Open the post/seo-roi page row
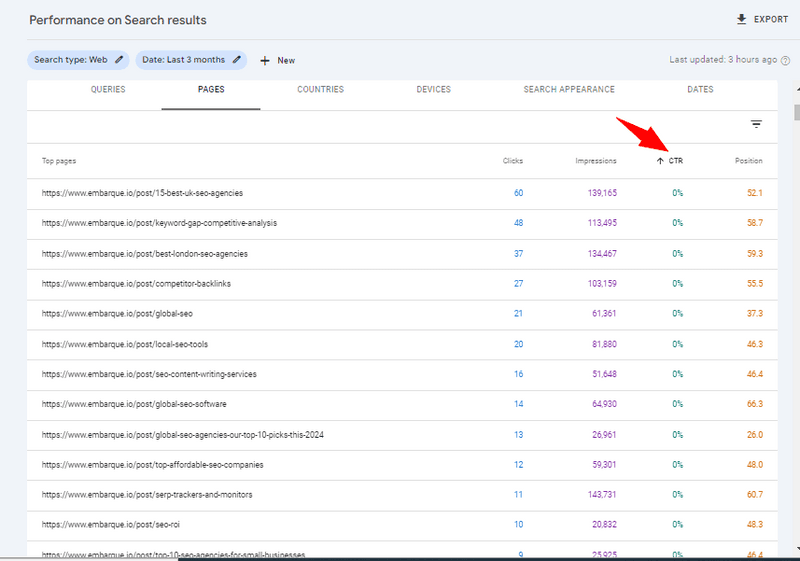Viewport: 800px width, 561px height. coord(402,525)
